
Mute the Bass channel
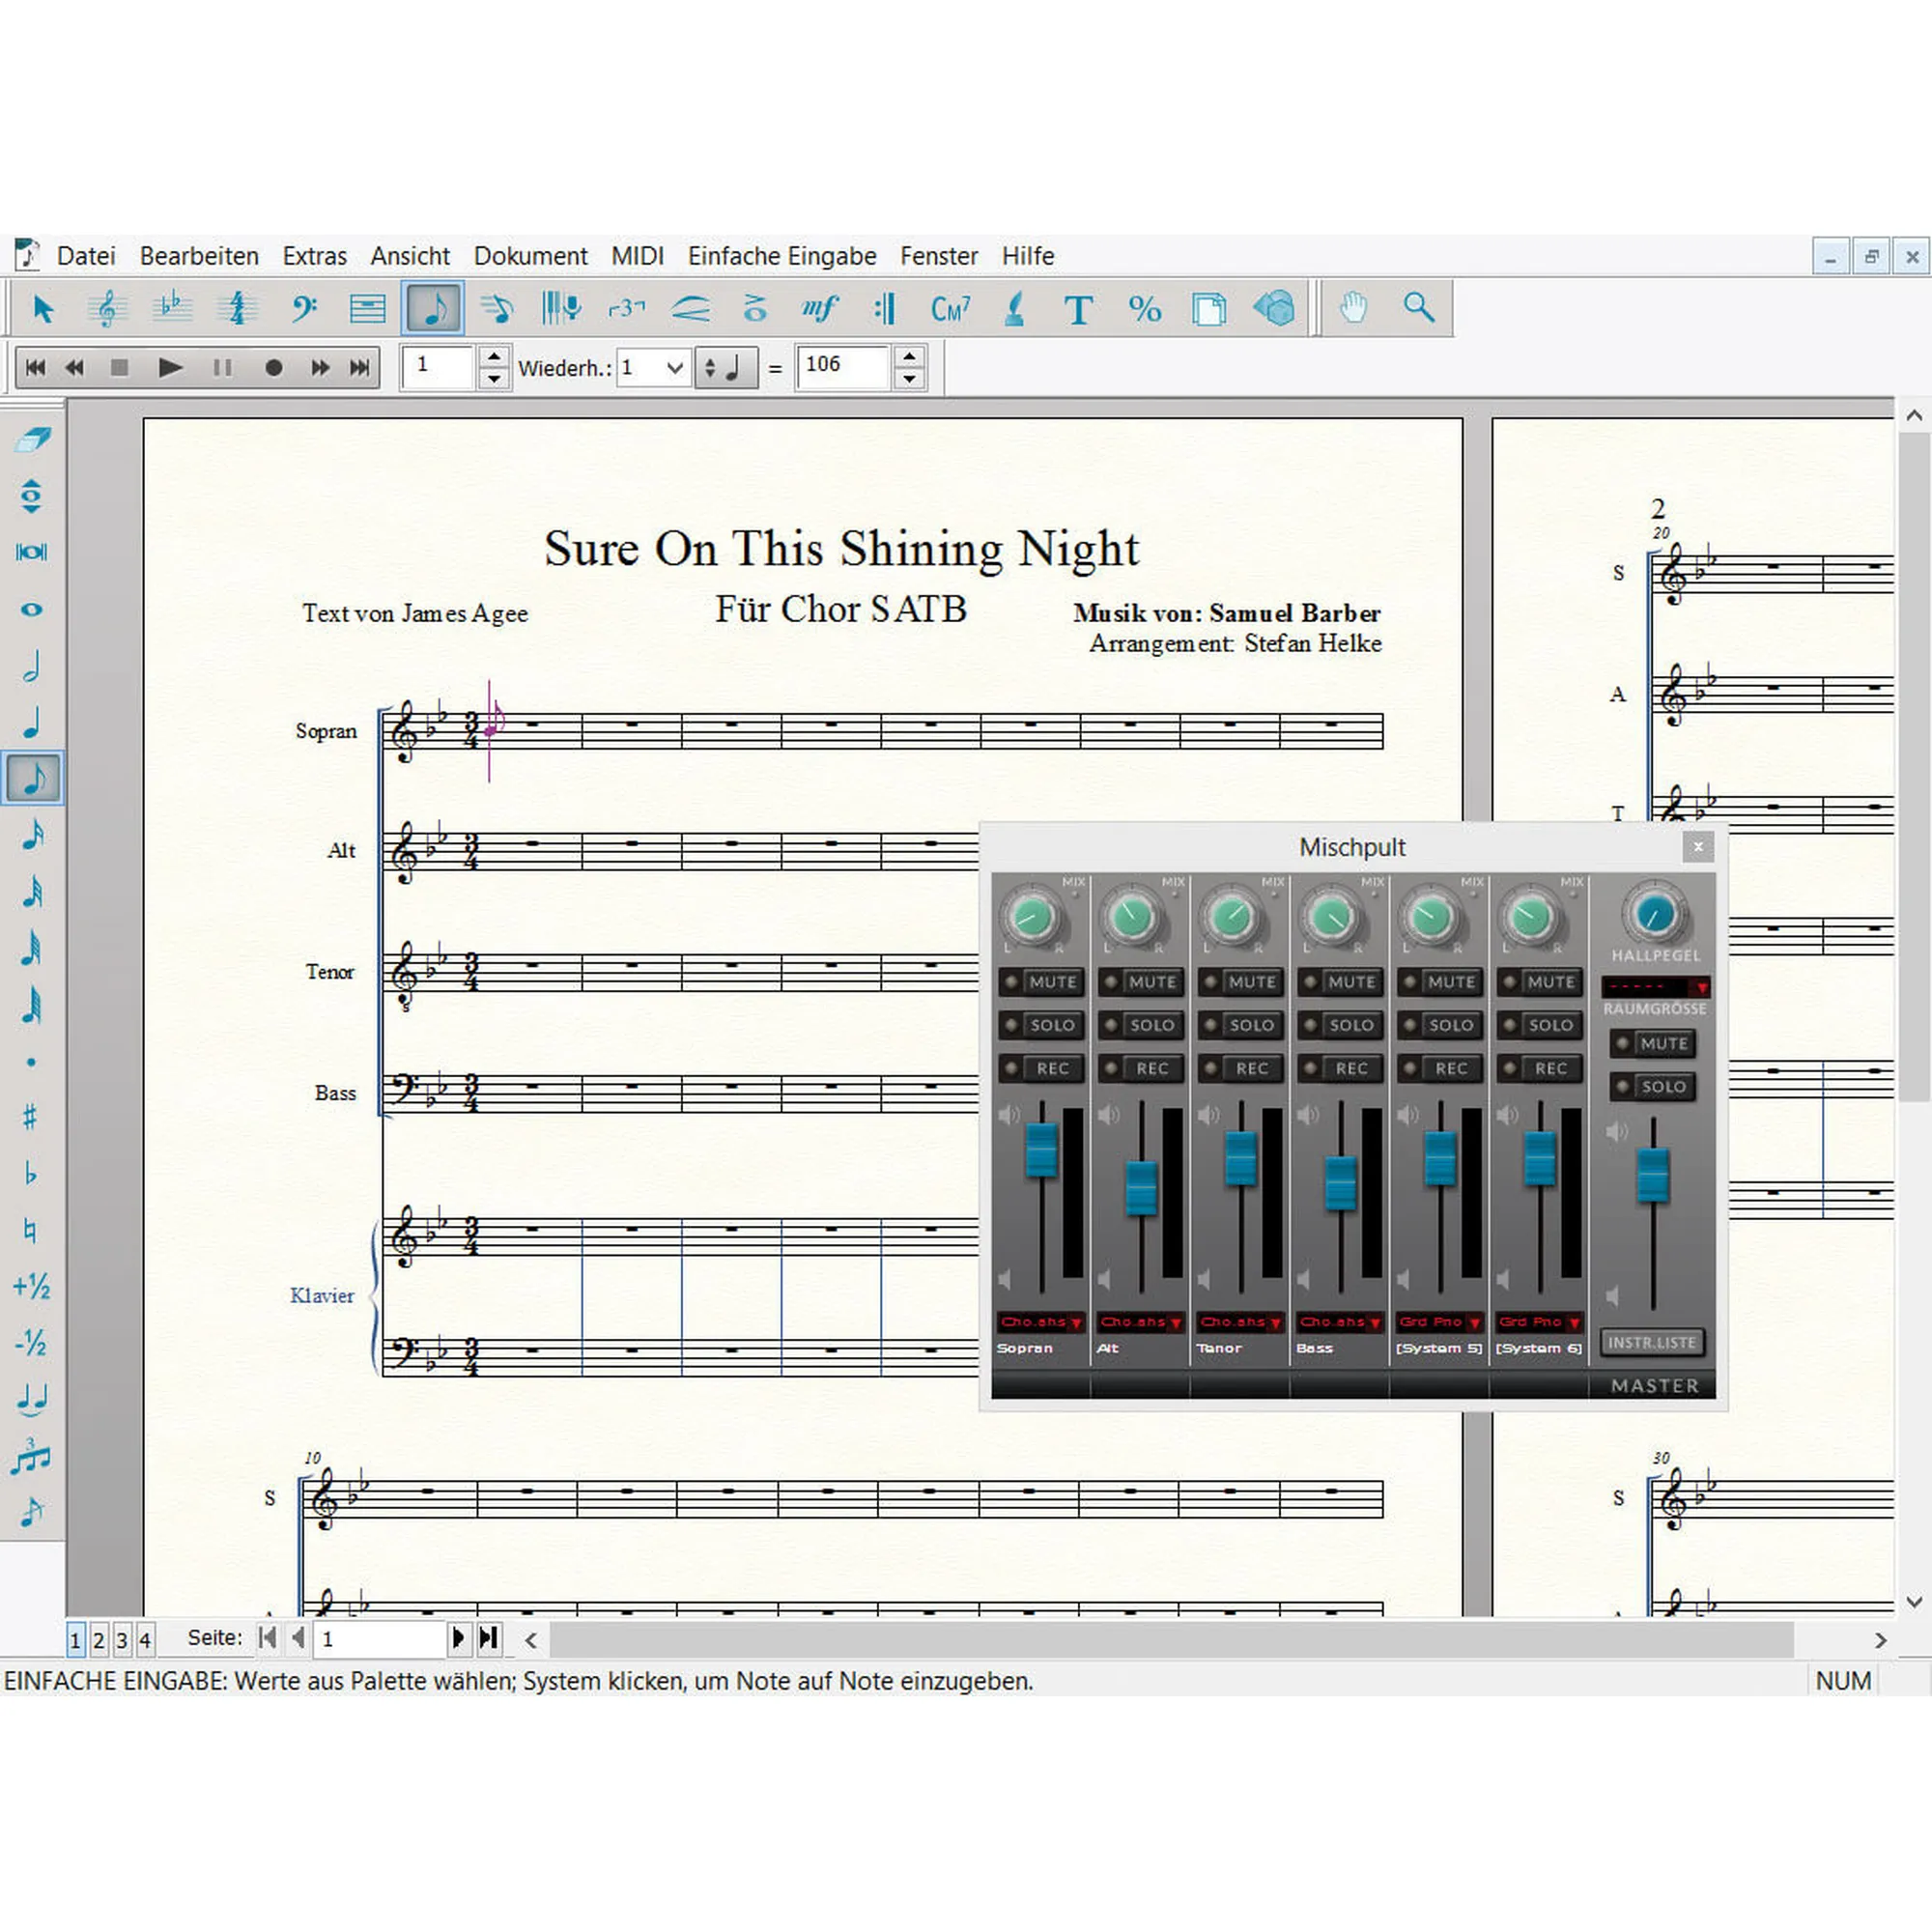[x=1340, y=982]
